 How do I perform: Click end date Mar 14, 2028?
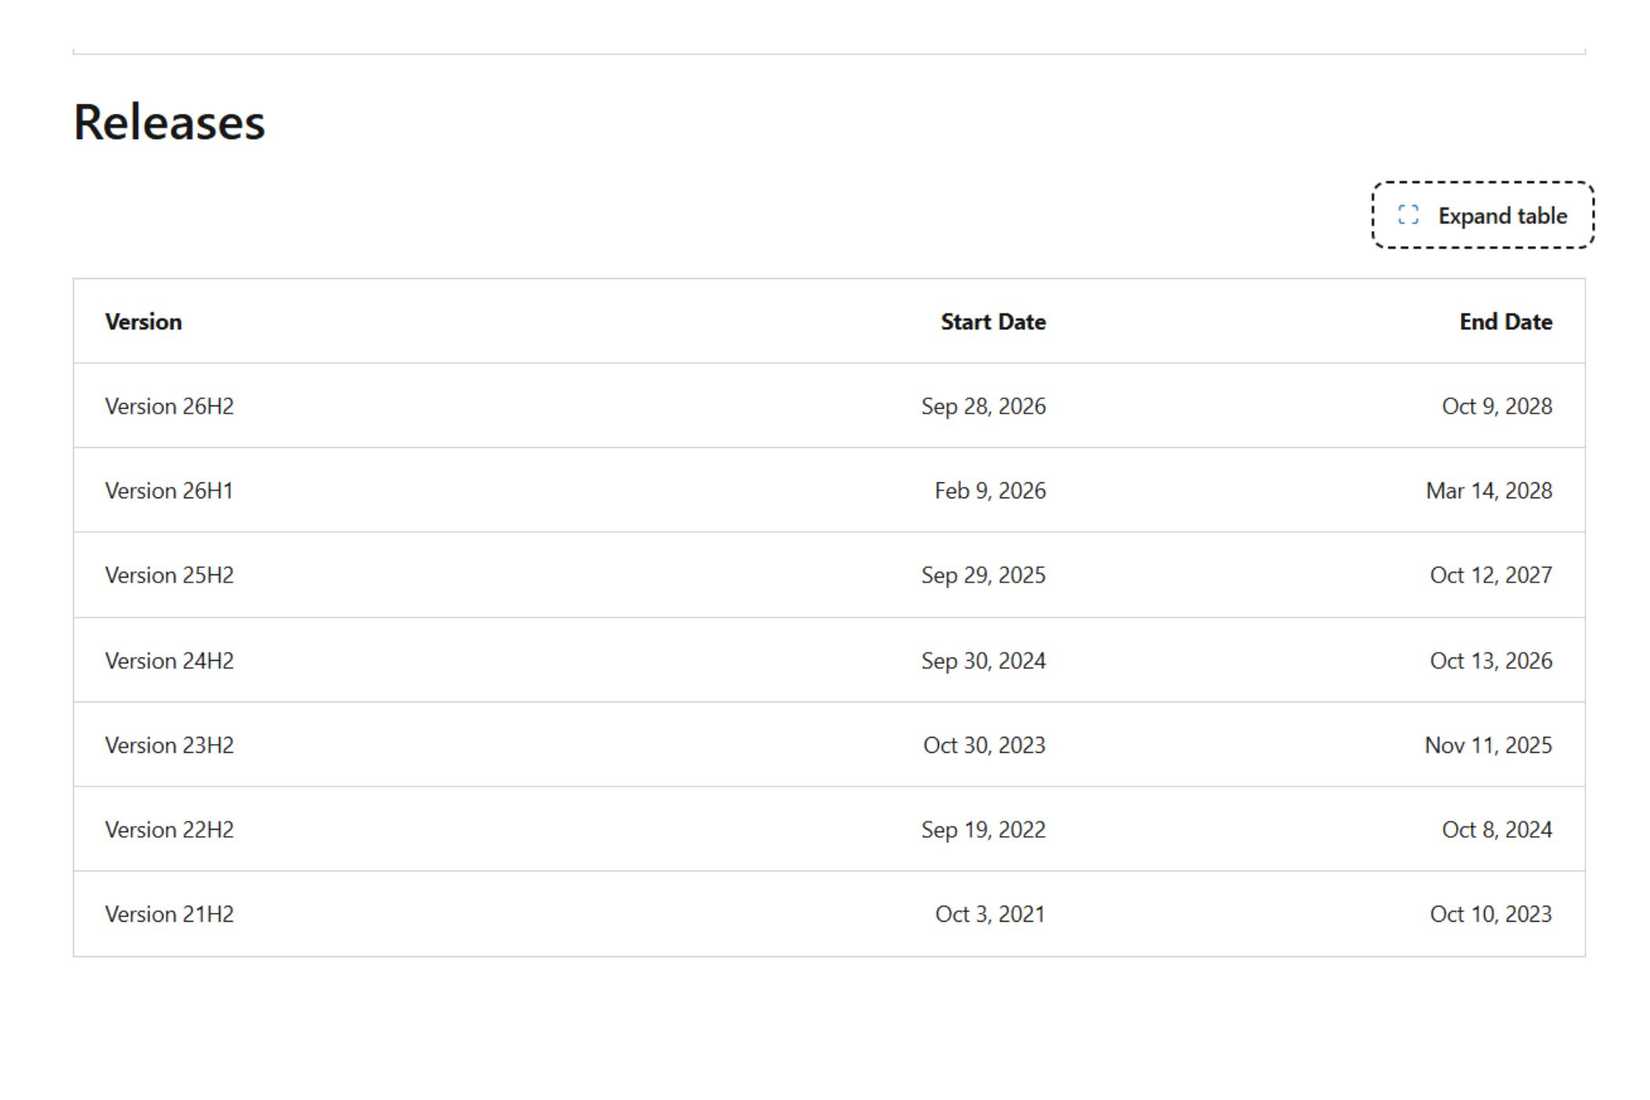pyautogui.click(x=1489, y=491)
